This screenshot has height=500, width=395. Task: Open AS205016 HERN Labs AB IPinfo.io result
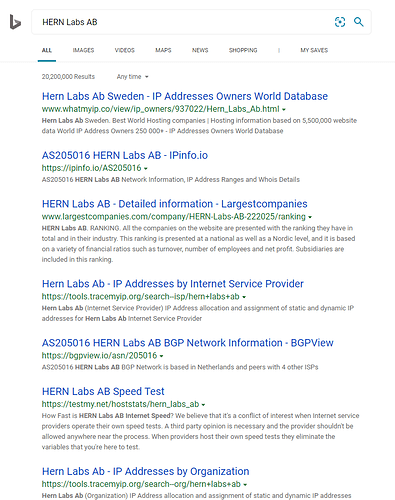pyautogui.click(x=125, y=155)
